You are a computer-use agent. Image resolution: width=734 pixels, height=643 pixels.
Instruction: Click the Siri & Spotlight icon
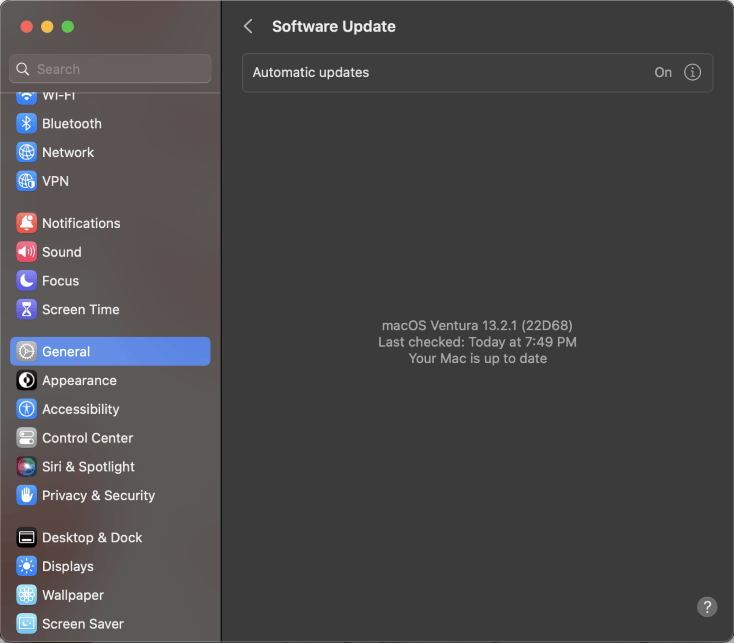tap(26, 467)
